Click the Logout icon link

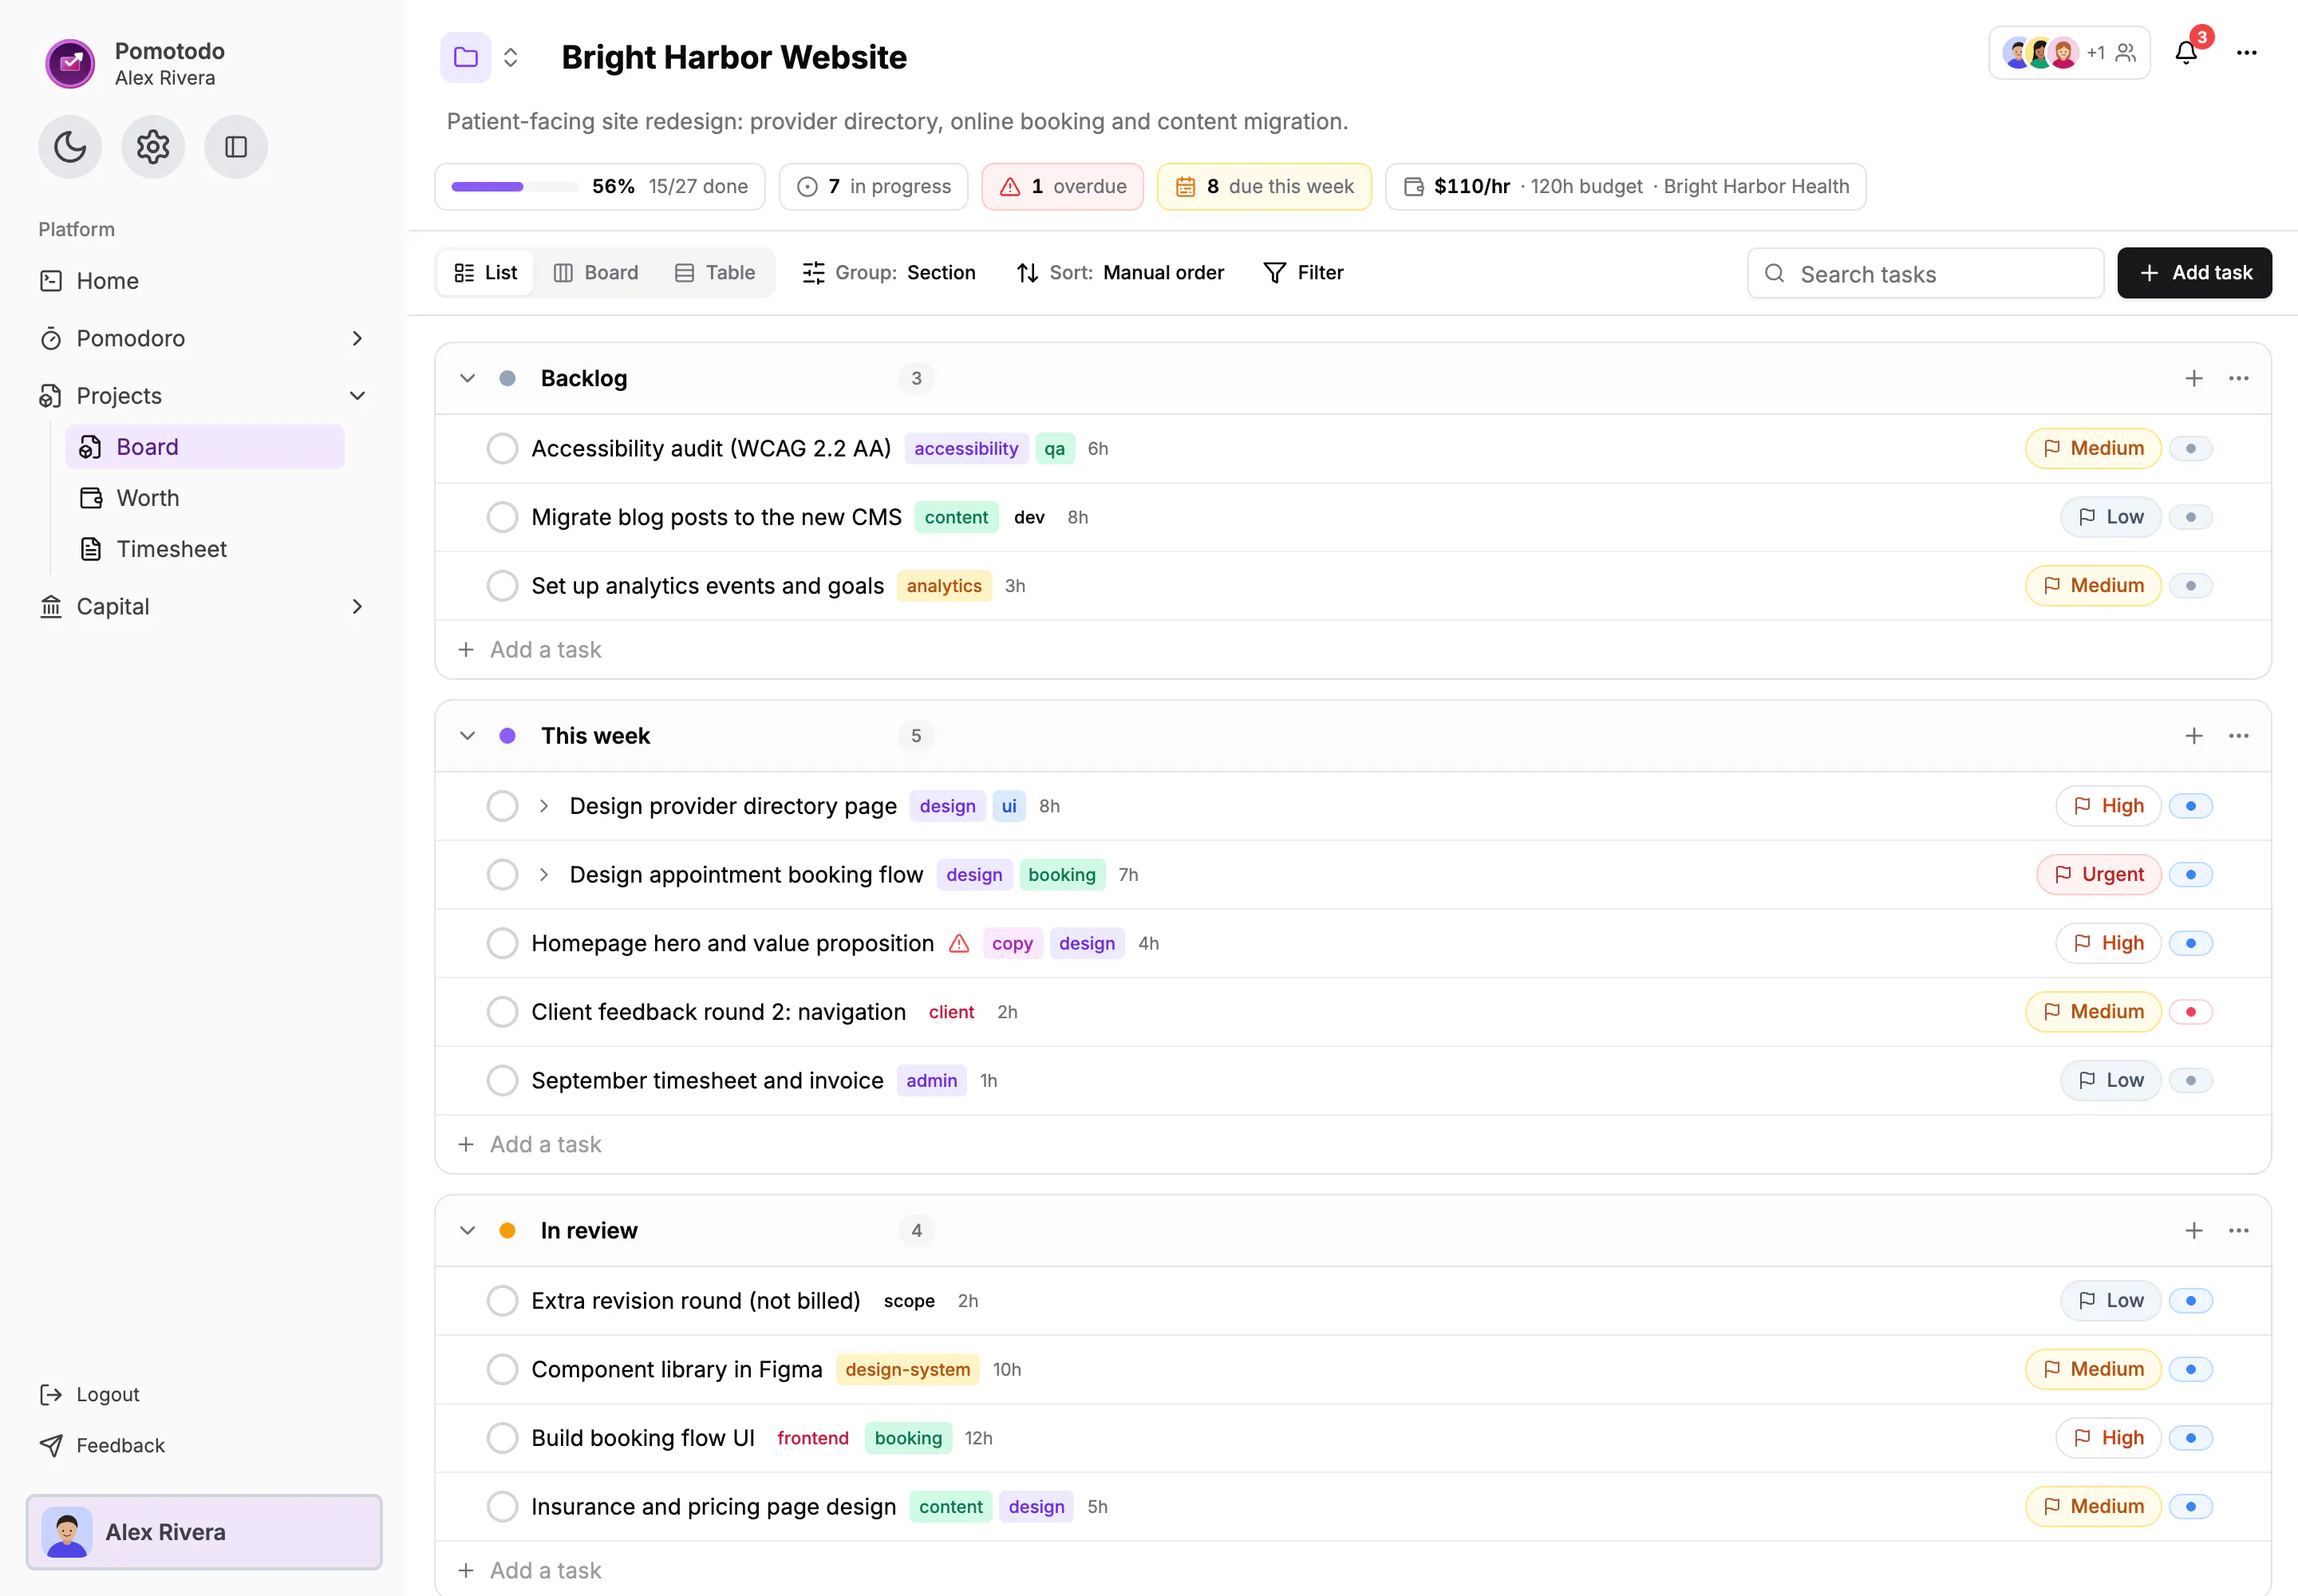pyautogui.click(x=90, y=1395)
